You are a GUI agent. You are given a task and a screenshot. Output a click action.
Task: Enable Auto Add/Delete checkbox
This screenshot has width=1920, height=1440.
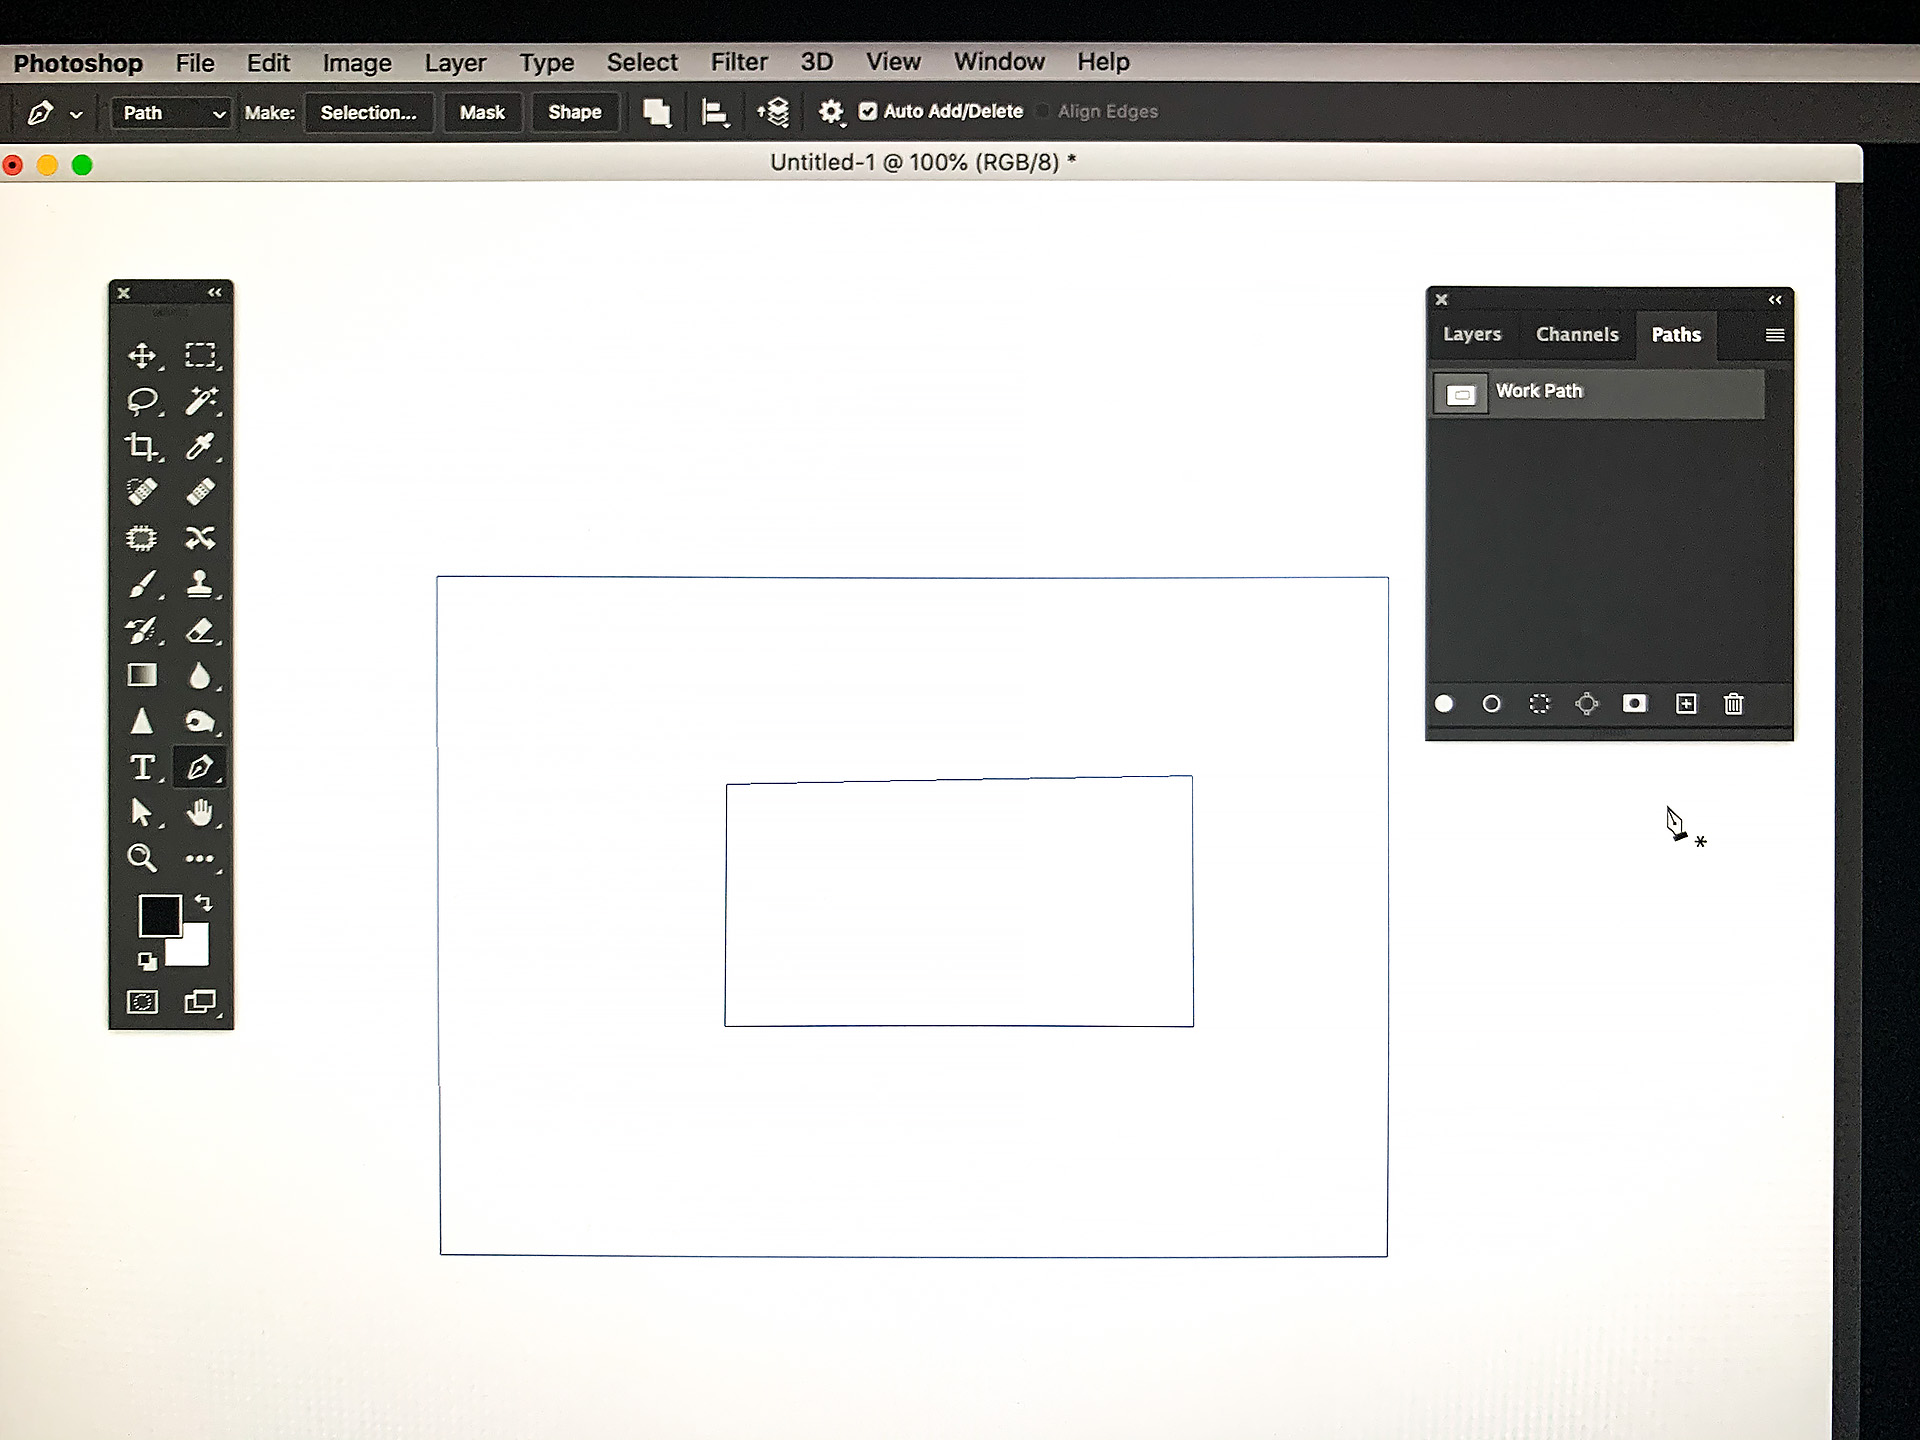coord(869,112)
